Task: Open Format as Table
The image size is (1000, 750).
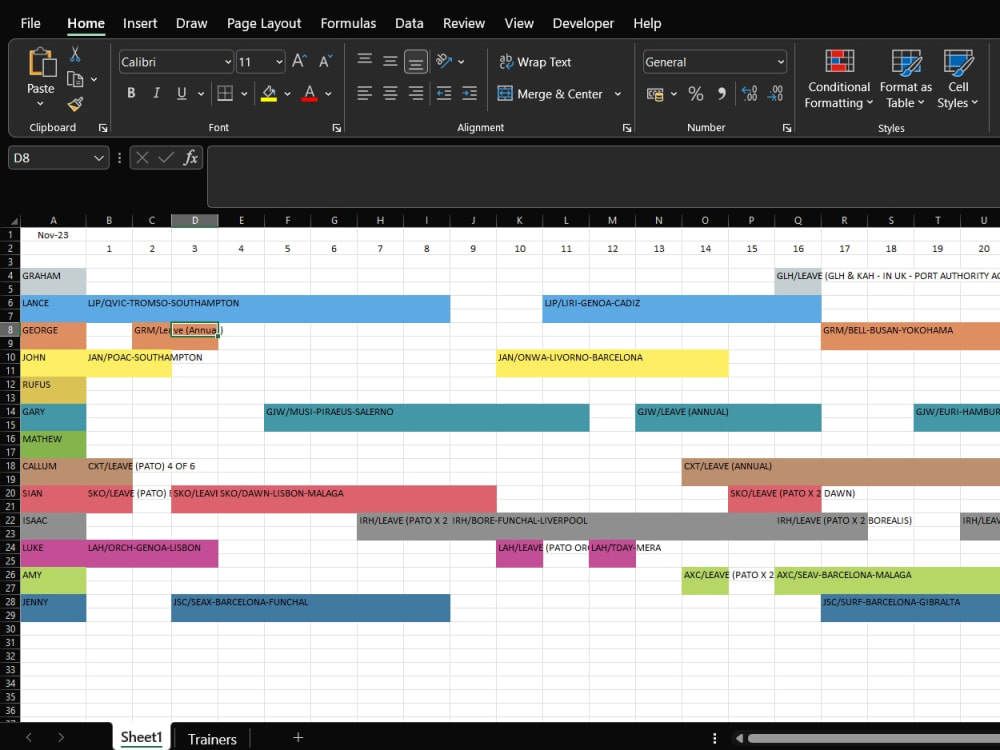Action: coord(906,79)
